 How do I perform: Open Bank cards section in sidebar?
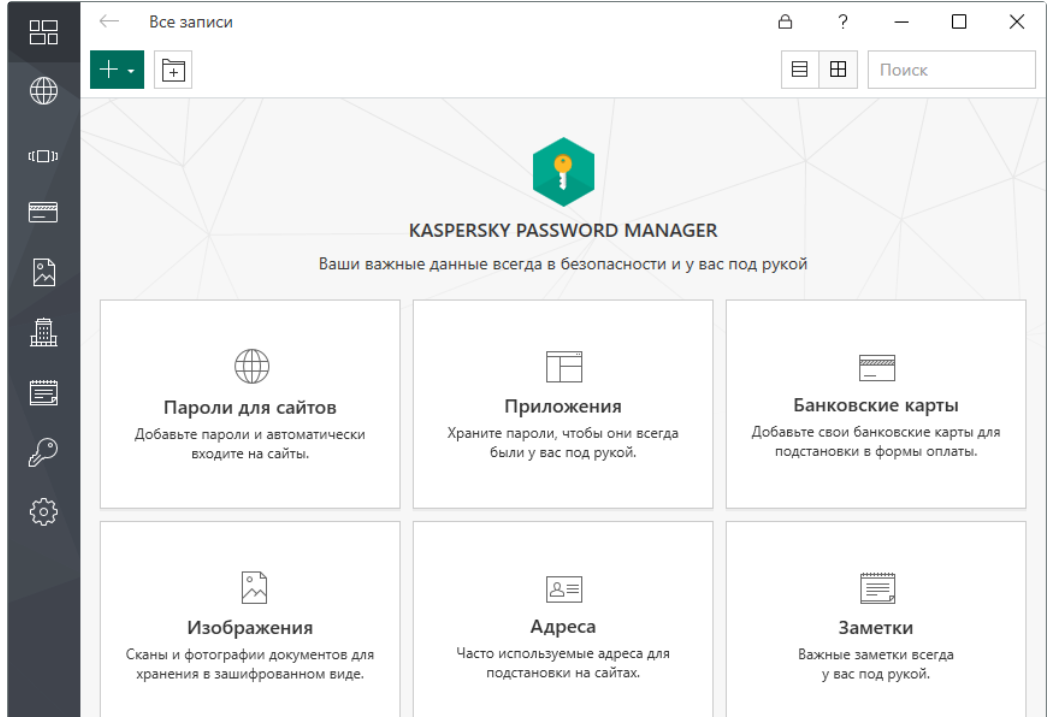pyautogui.click(x=43, y=212)
